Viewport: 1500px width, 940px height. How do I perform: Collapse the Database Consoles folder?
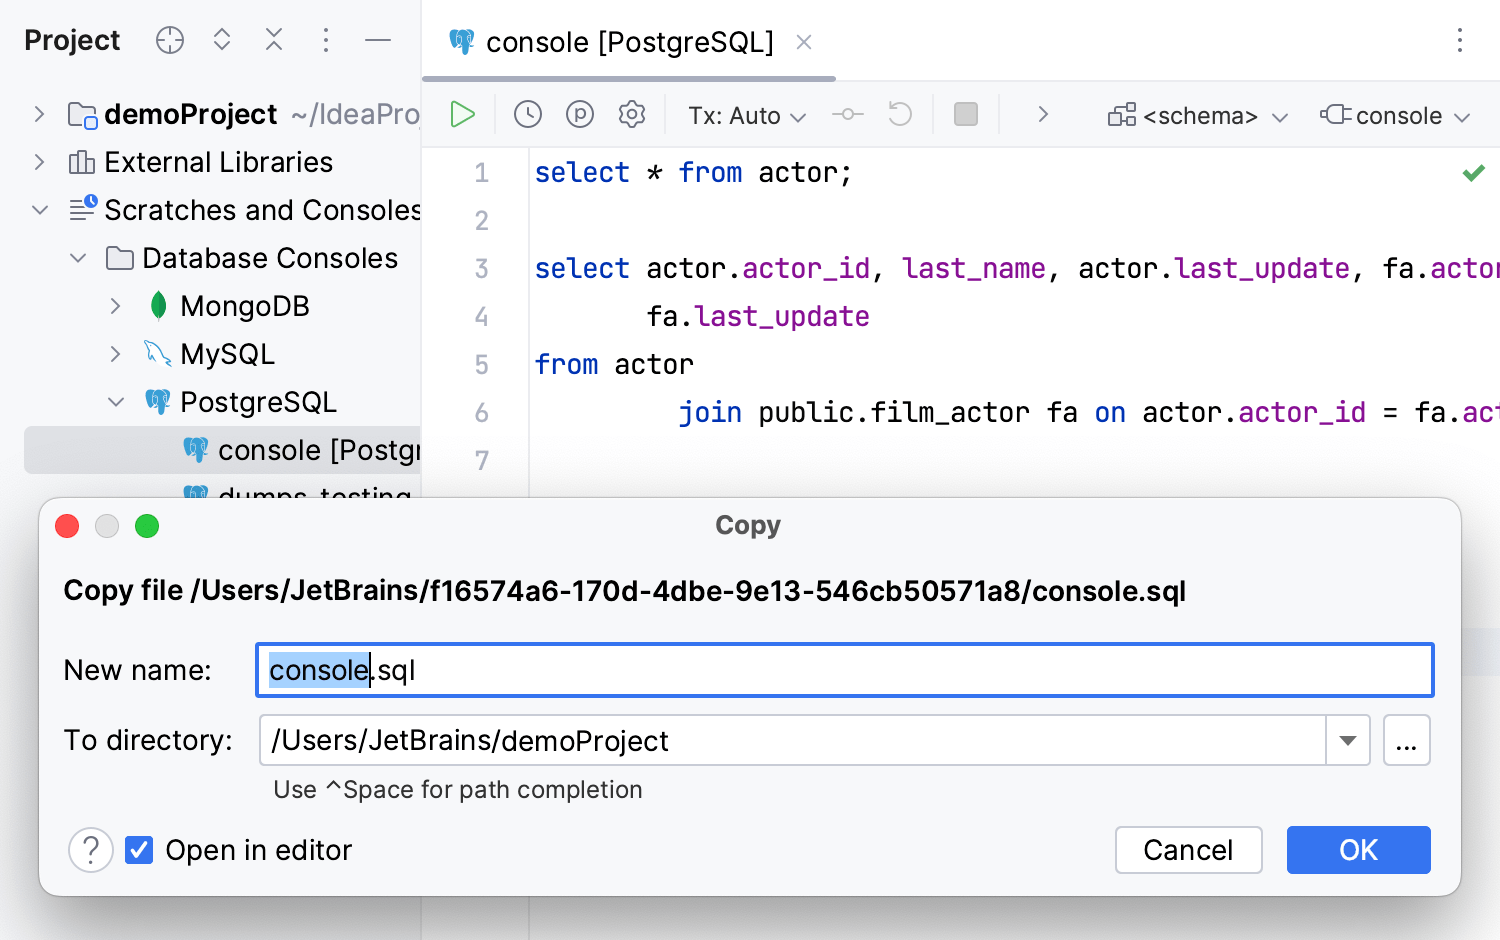(x=78, y=258)
